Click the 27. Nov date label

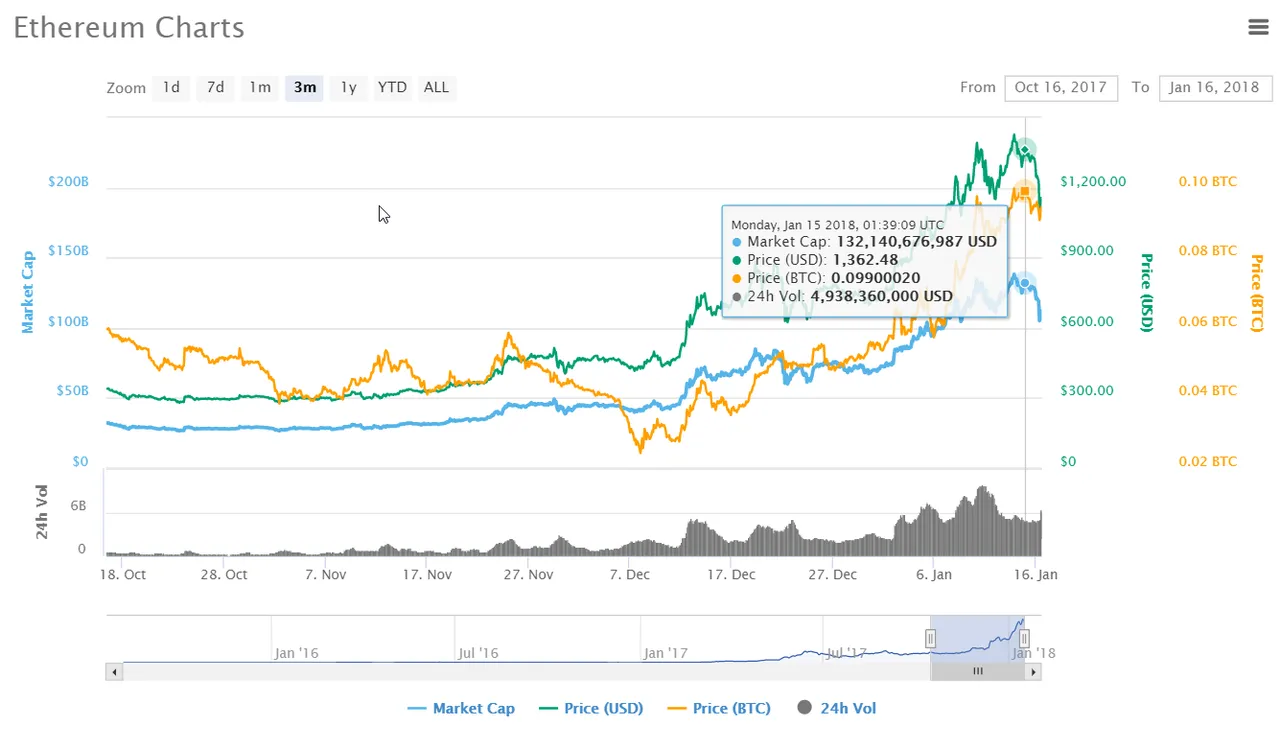point(528,575)
